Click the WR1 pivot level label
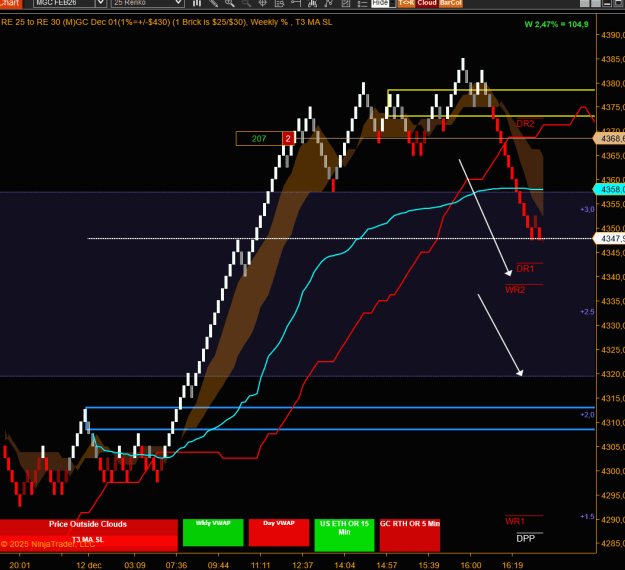This screenshot has width=625, height=570. click(x=515, y=521)
